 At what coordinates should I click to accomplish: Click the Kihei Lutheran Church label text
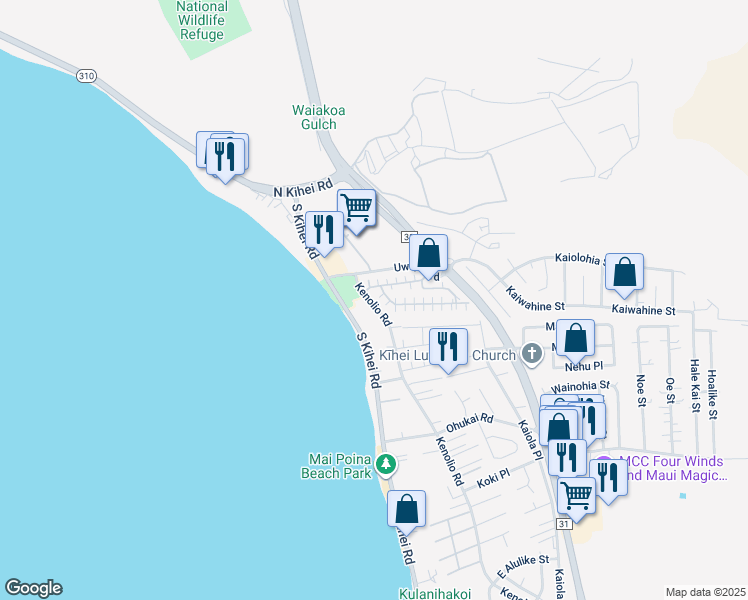pyautogui.click(x=447, y=355)
